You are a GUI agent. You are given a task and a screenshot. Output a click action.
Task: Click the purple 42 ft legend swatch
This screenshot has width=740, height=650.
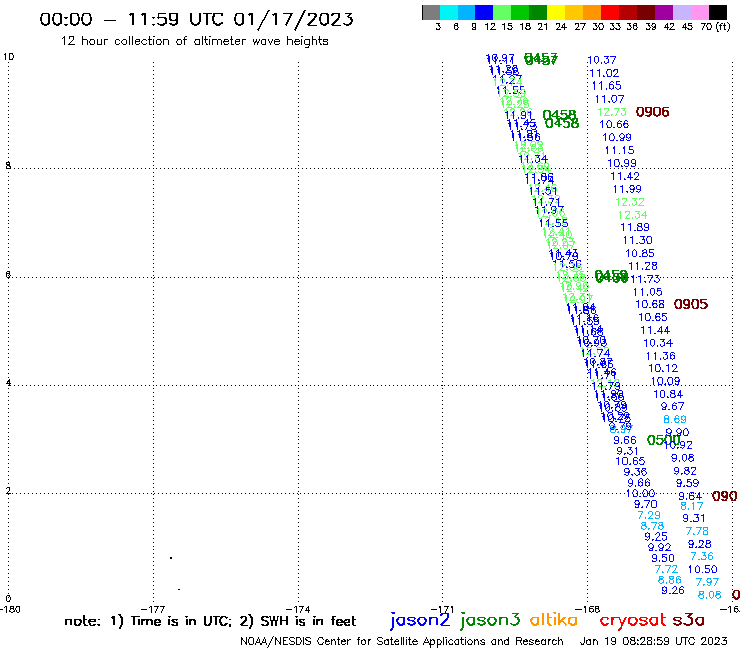pos(664,12)
